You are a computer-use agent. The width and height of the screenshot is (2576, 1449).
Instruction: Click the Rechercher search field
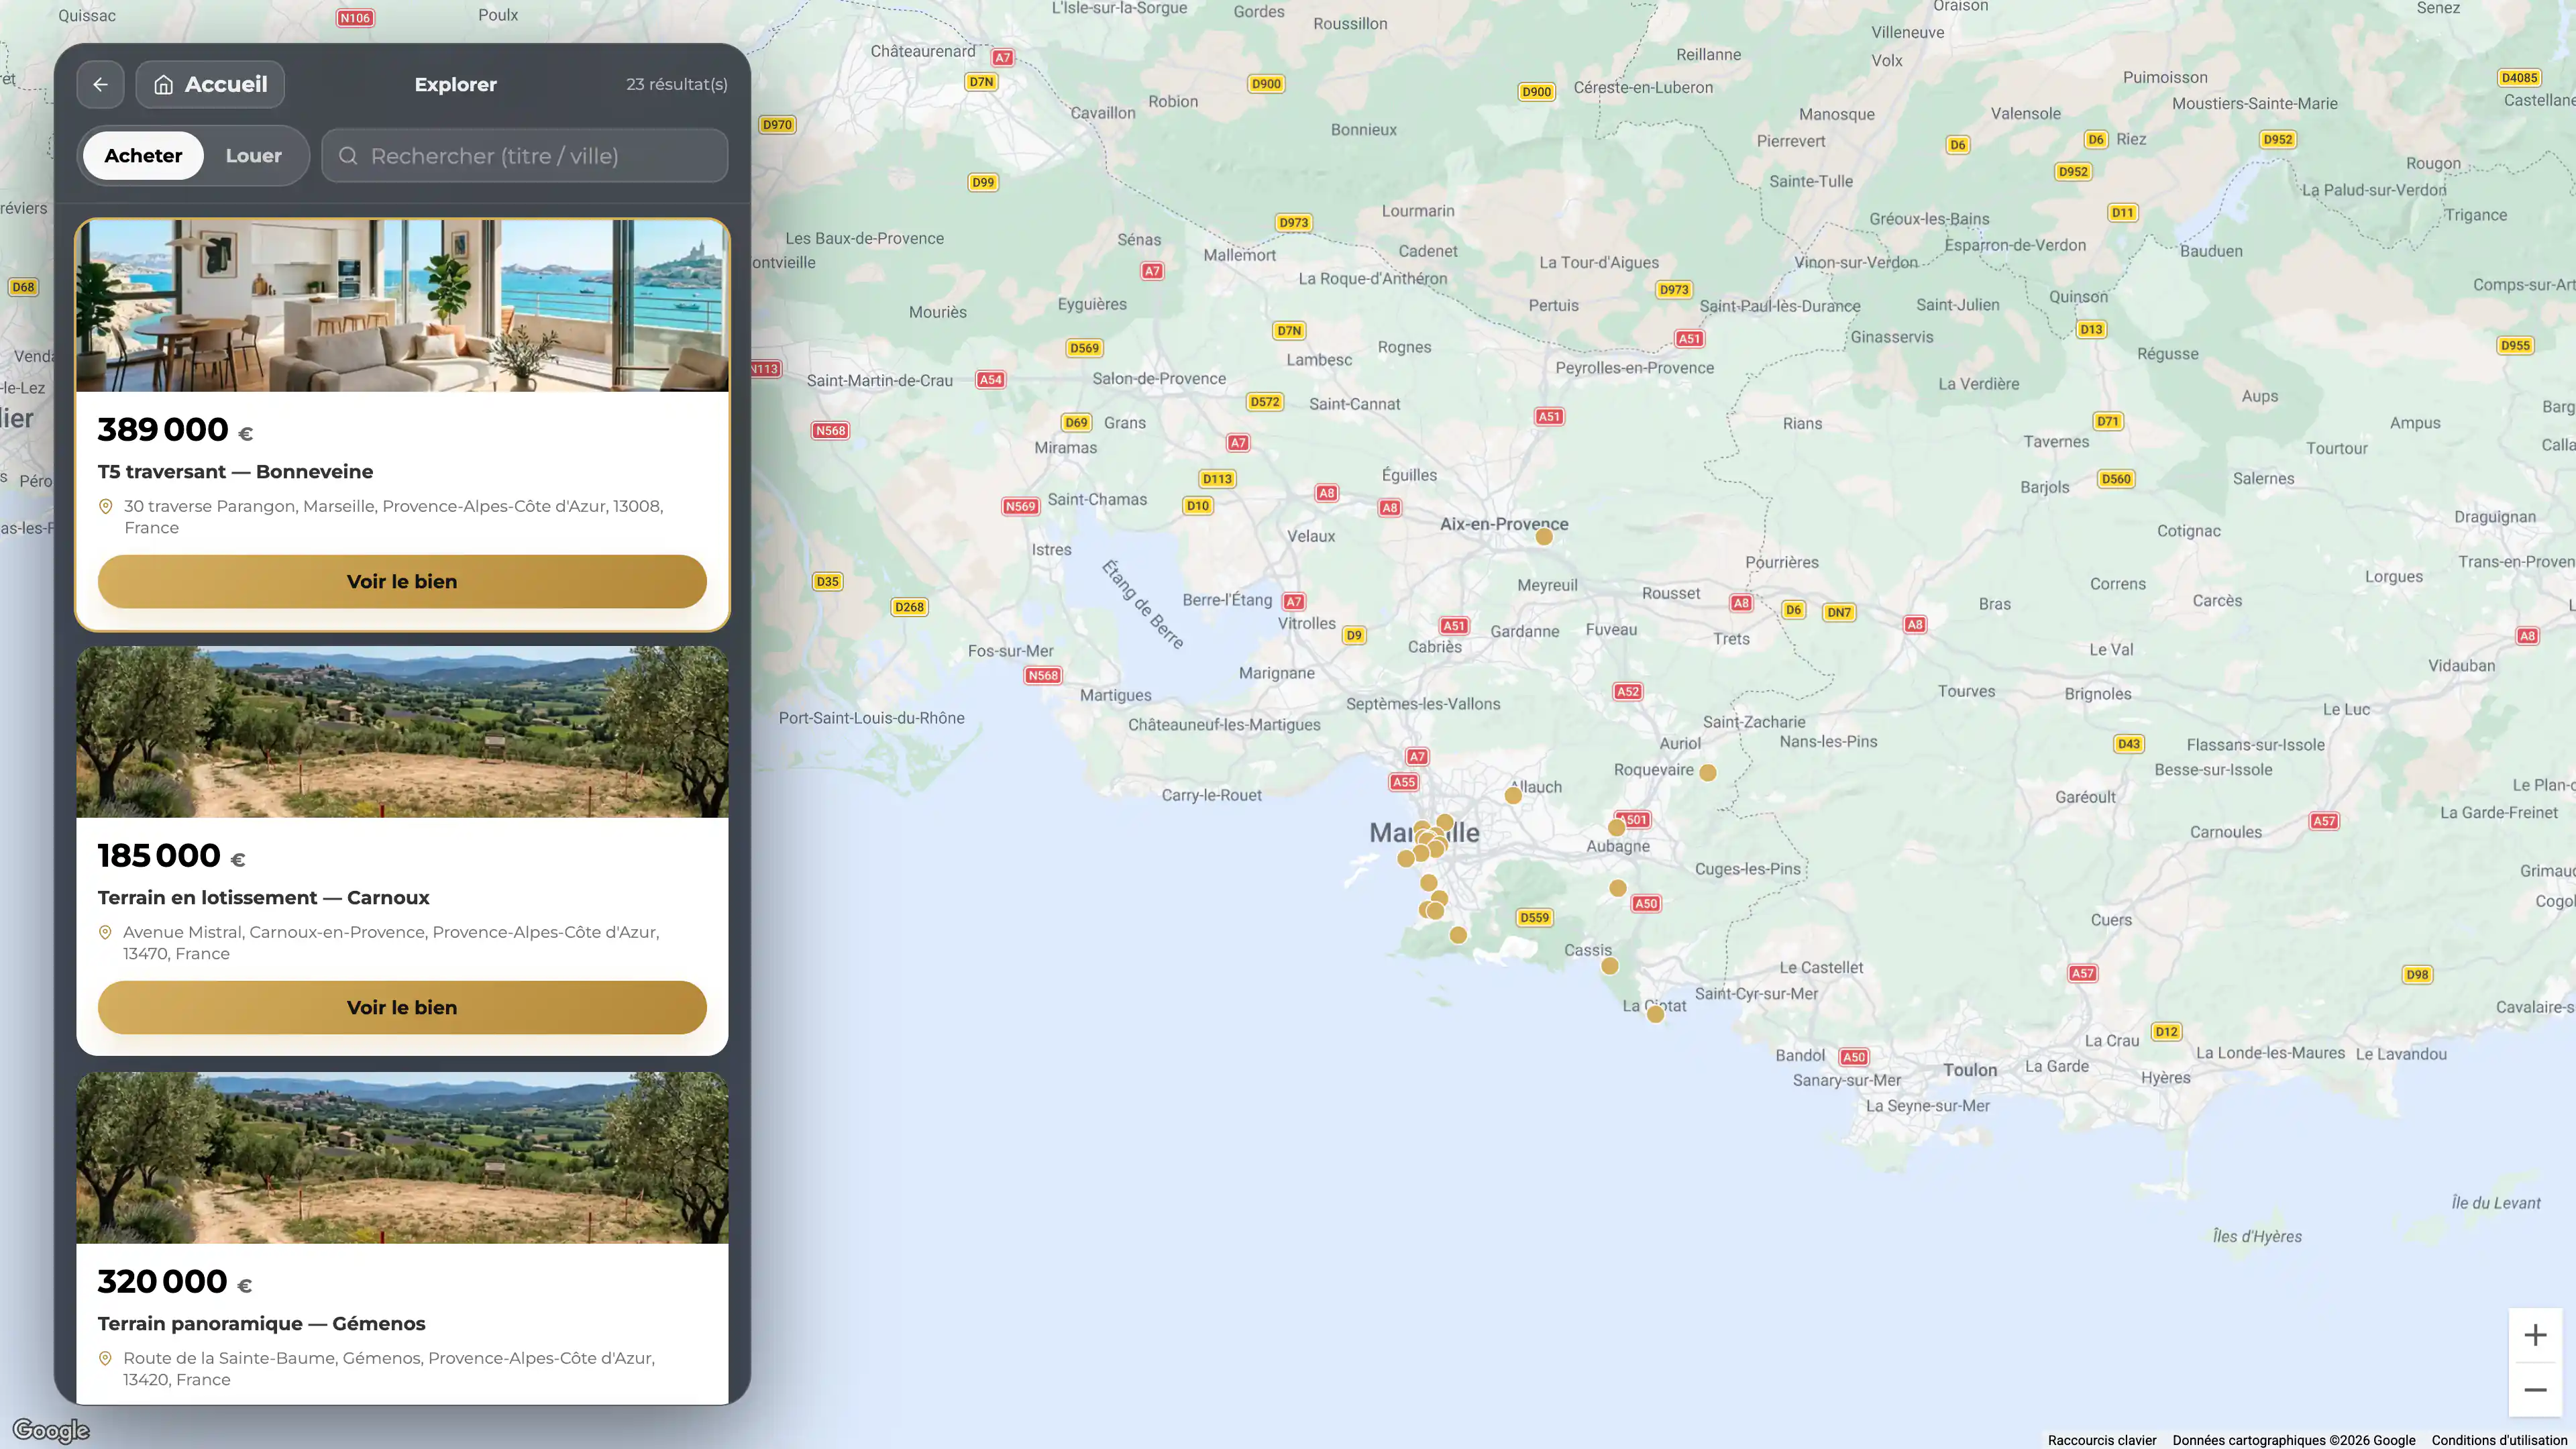524,155
